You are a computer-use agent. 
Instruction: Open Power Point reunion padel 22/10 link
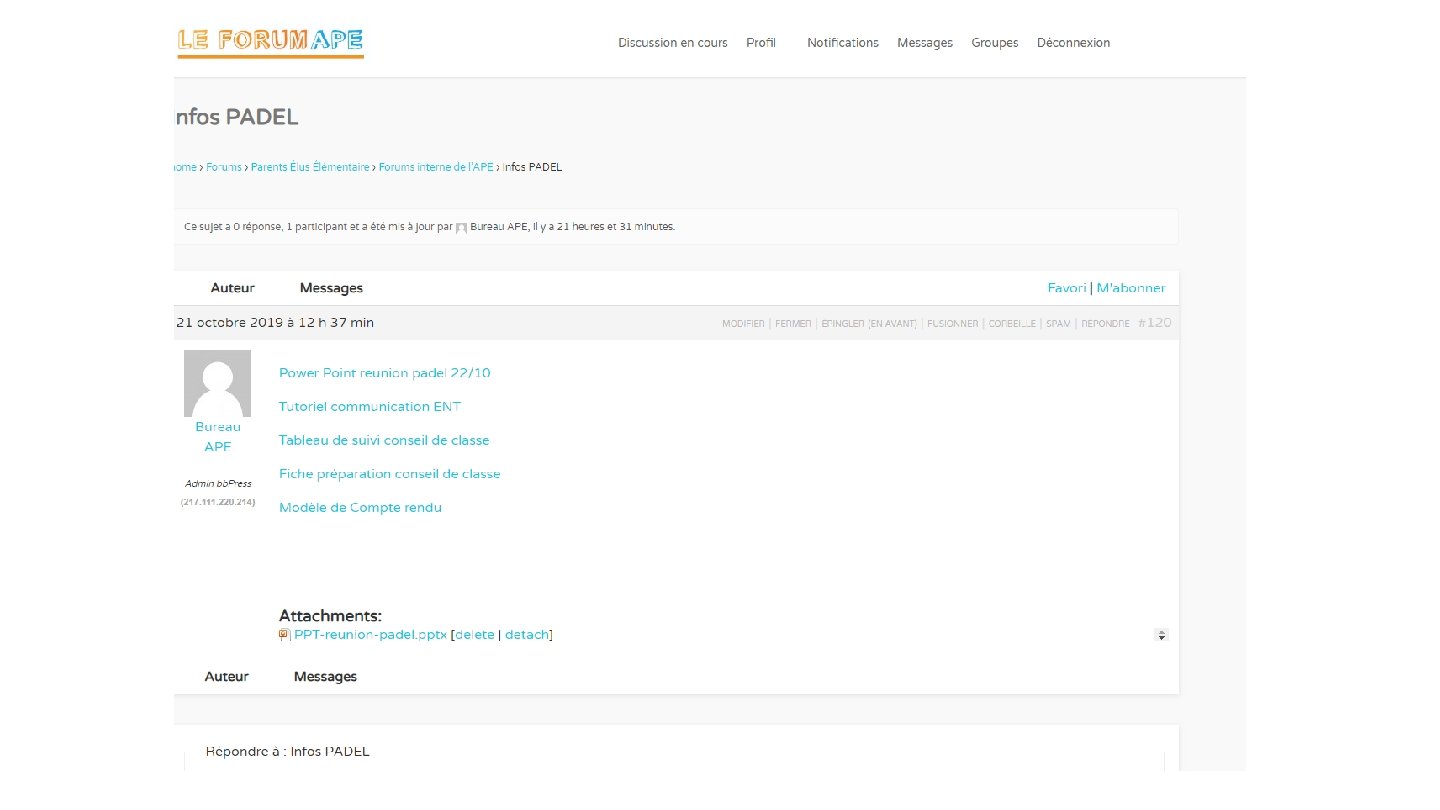click(385, 373)
